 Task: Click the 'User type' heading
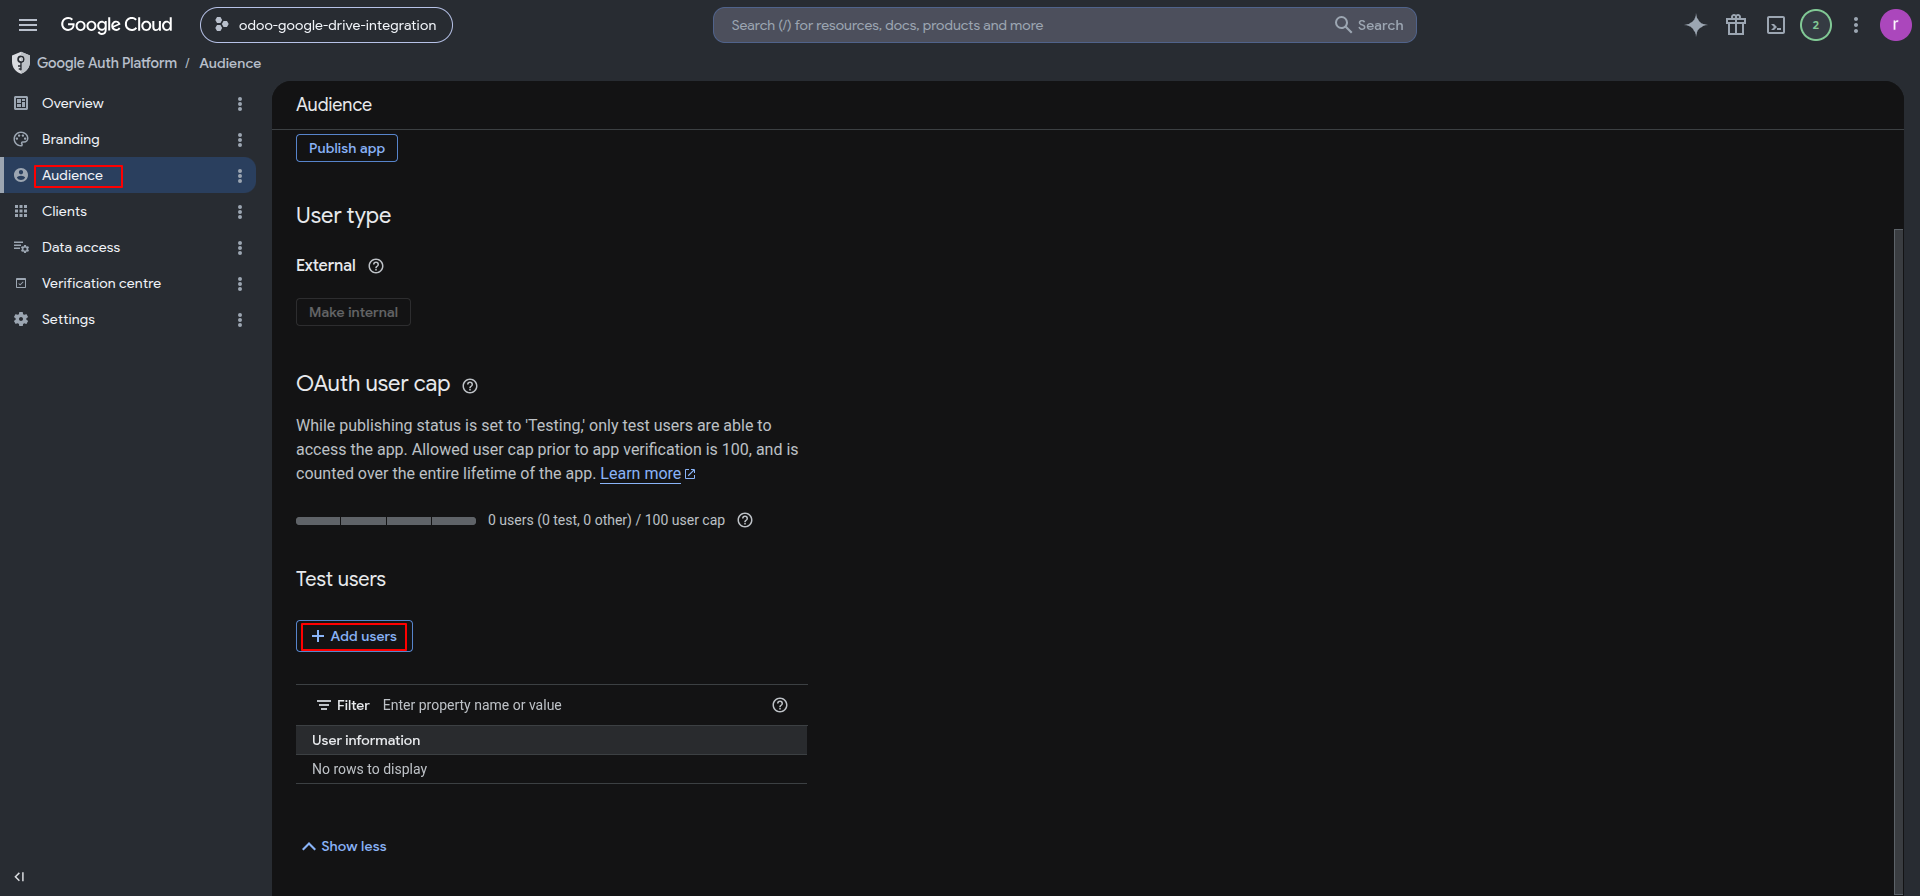click(x=343, y=216)
